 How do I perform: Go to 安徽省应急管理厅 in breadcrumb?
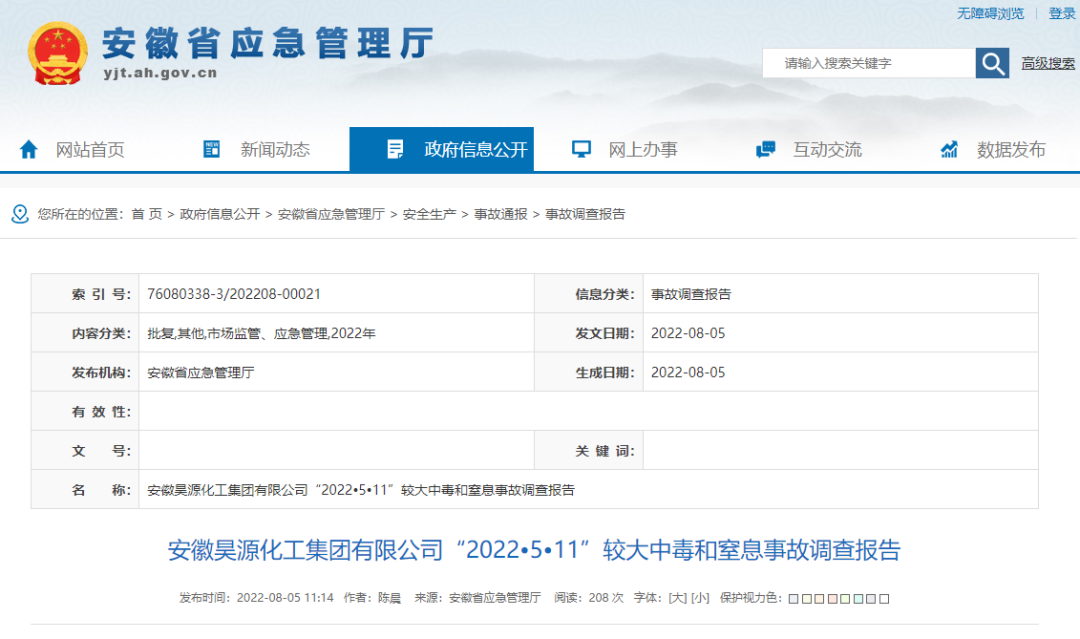[x=331, y=214]
